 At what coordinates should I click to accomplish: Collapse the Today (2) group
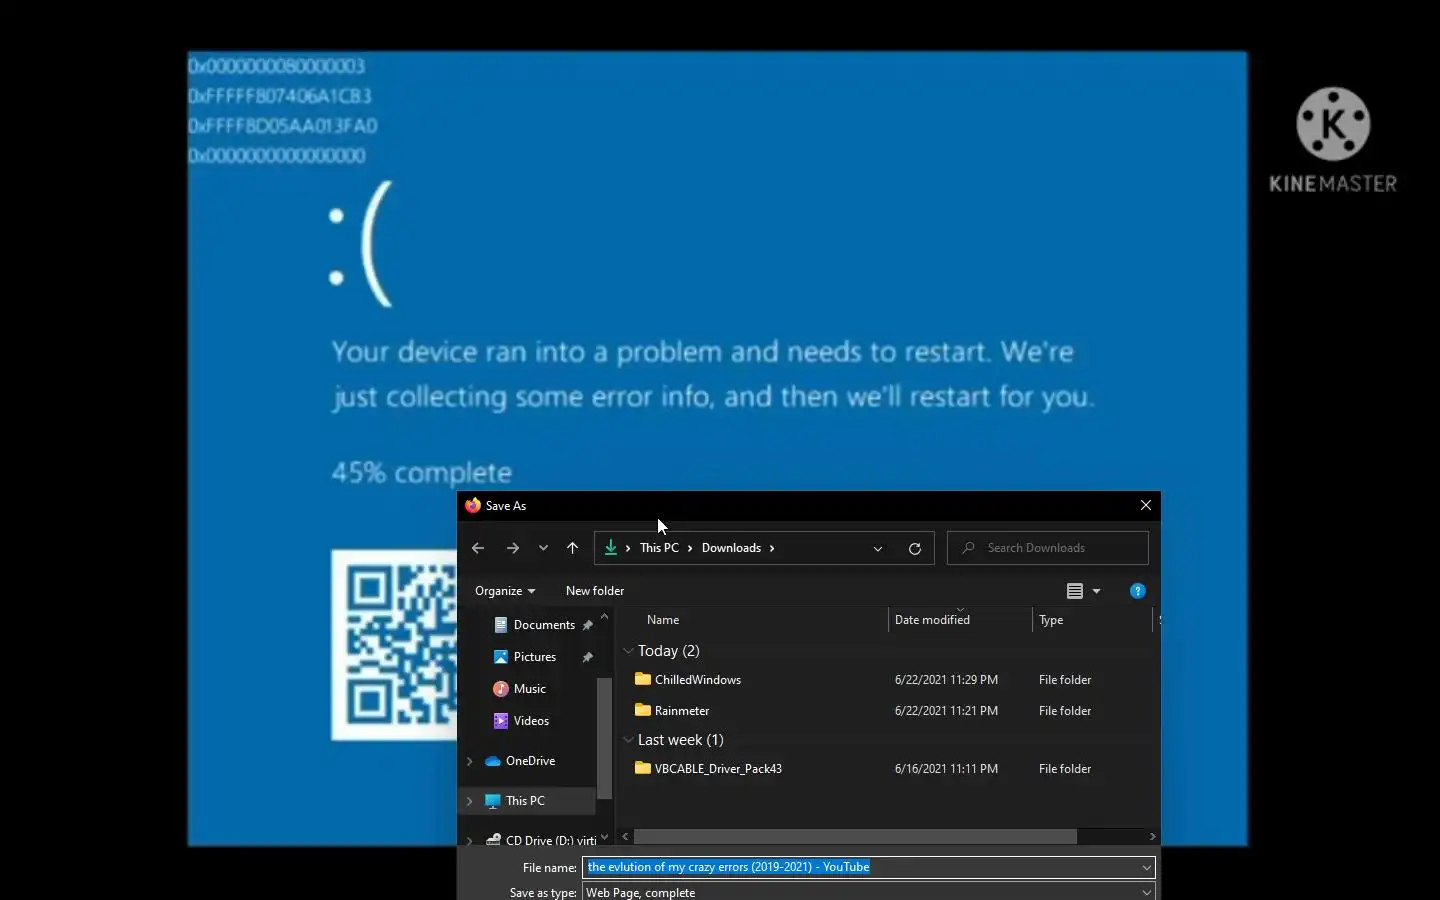tap(628, 651)
